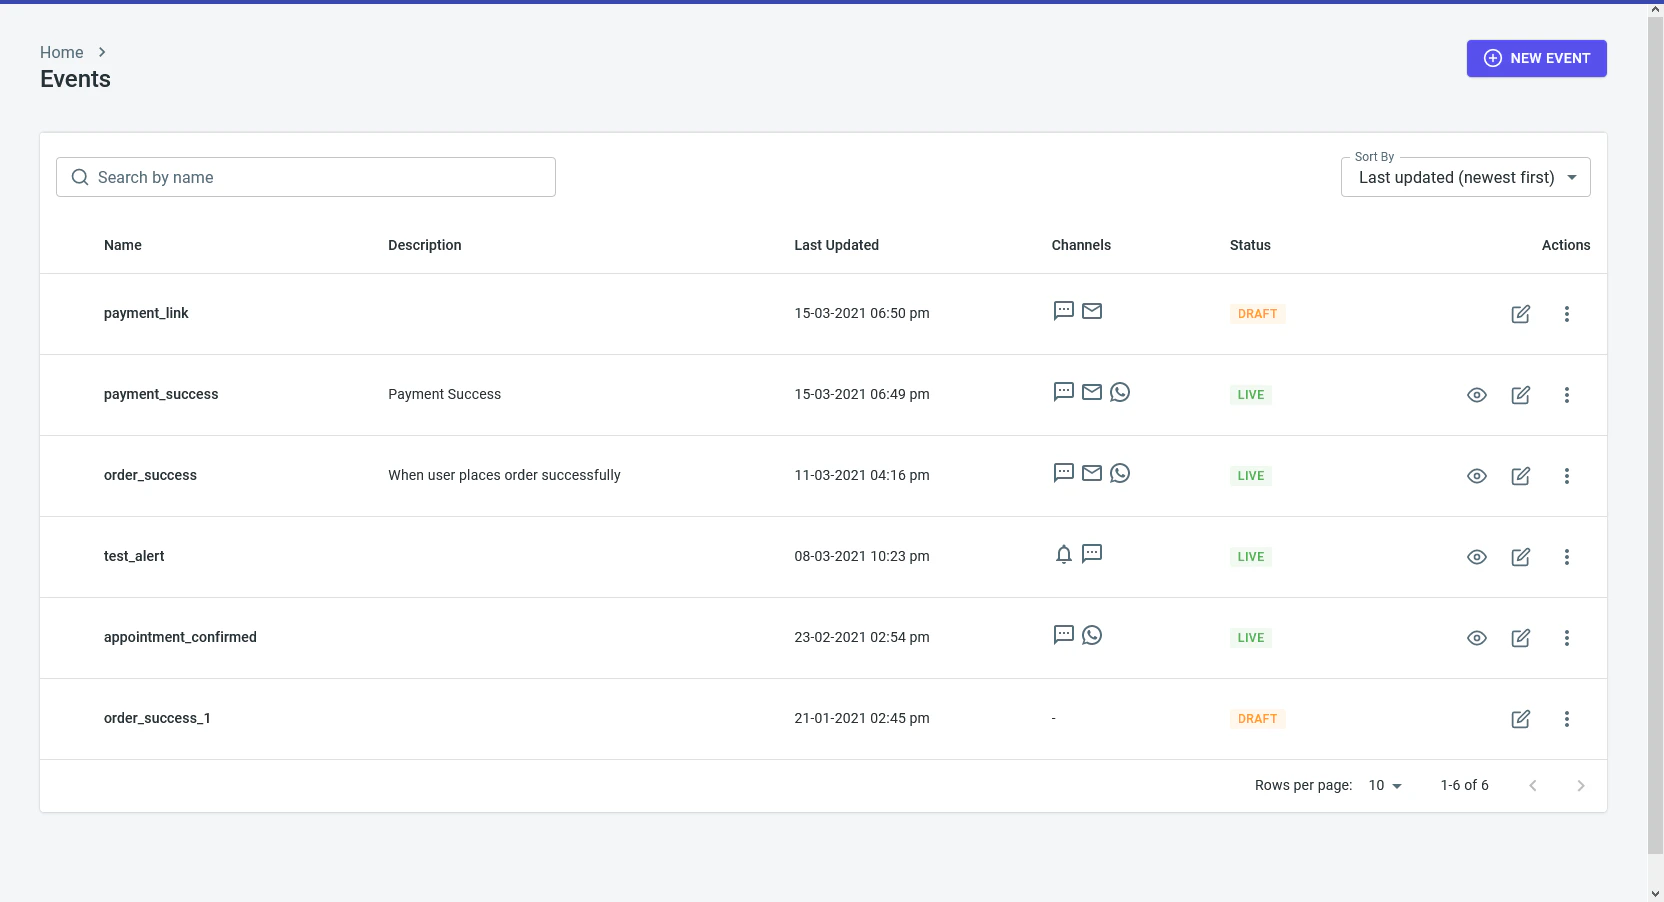1664x902 pixels.
Task: Click the SMS icon for appointment_confirmed
Action: pyautogui.click(x=1064, y=635)
